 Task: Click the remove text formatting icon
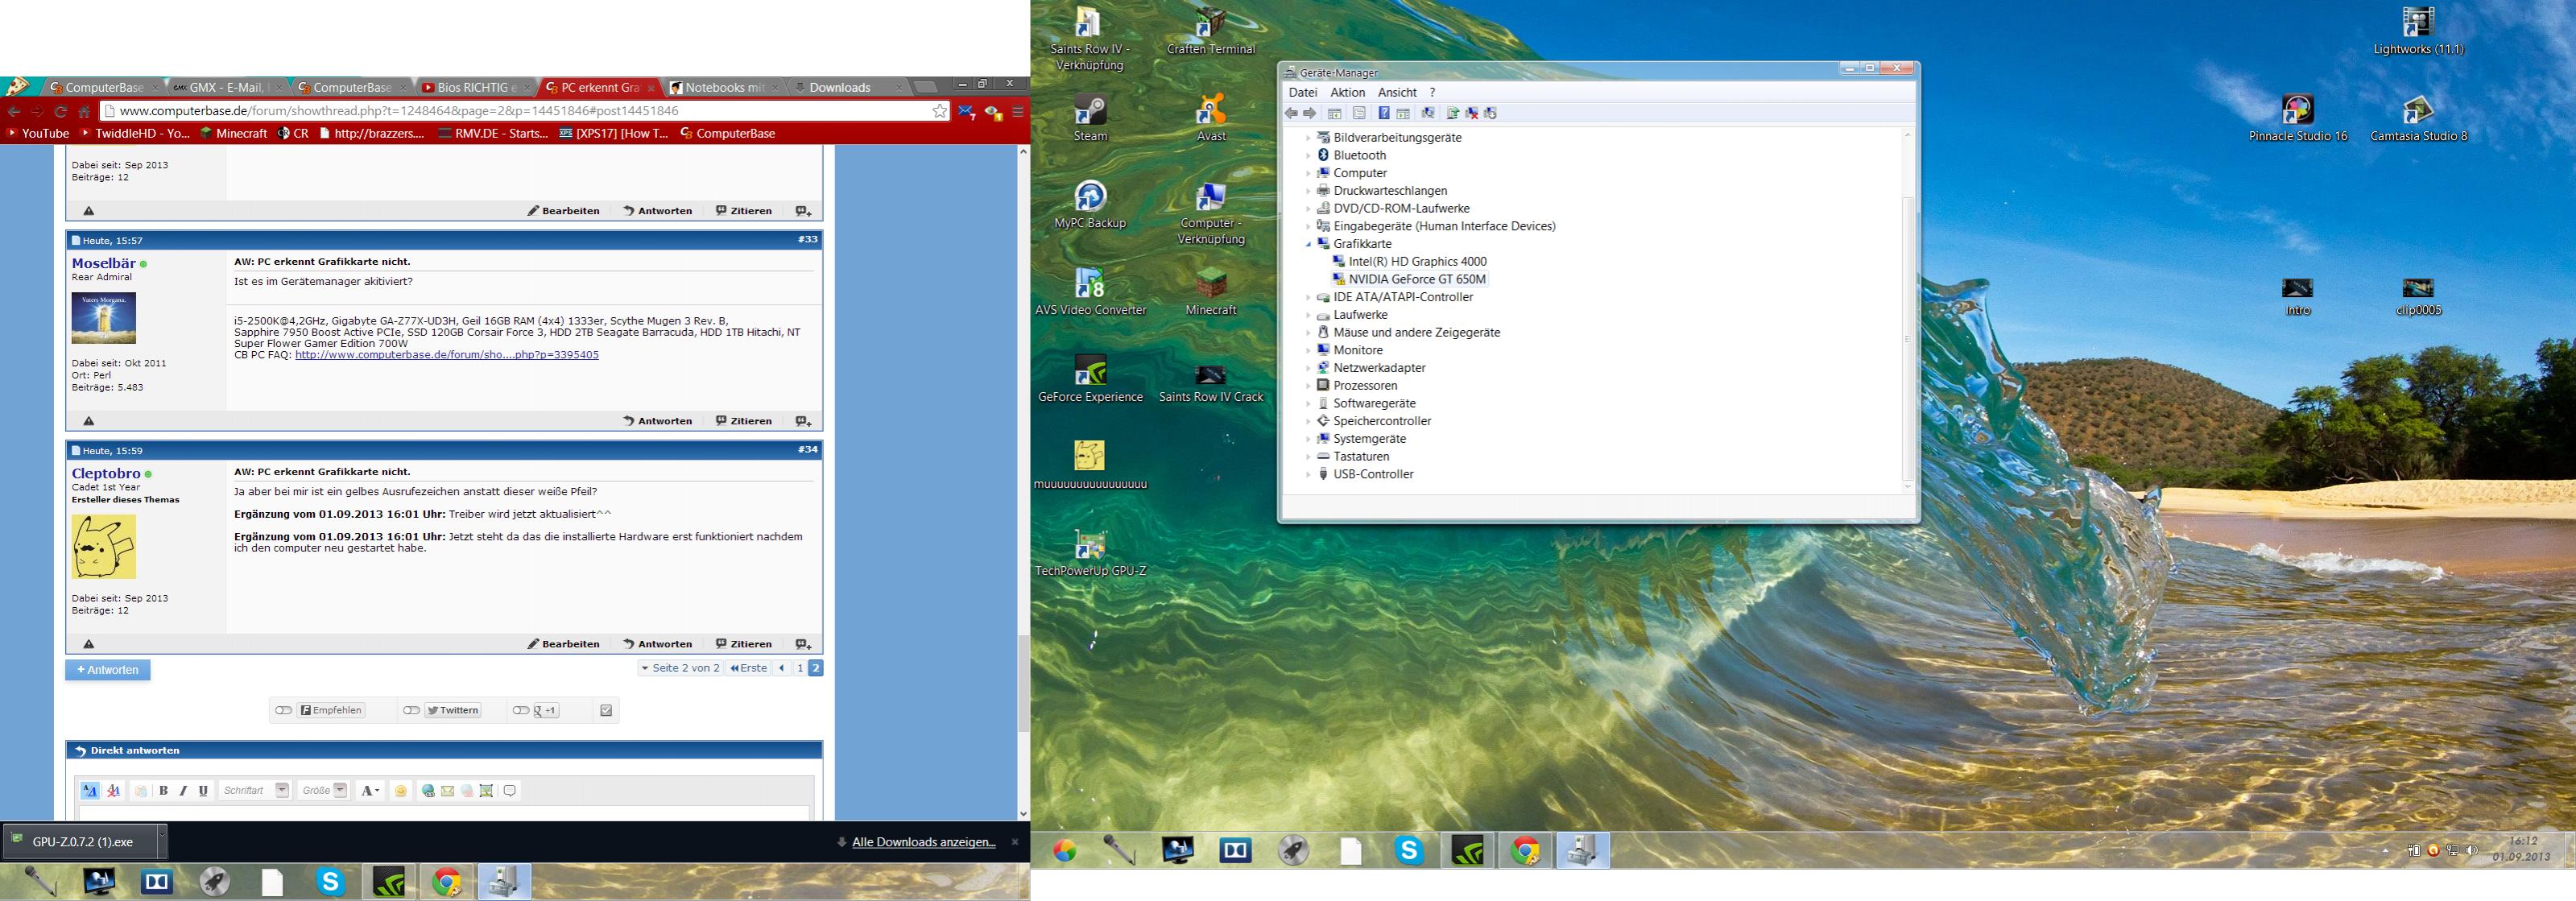coord(114,791)
